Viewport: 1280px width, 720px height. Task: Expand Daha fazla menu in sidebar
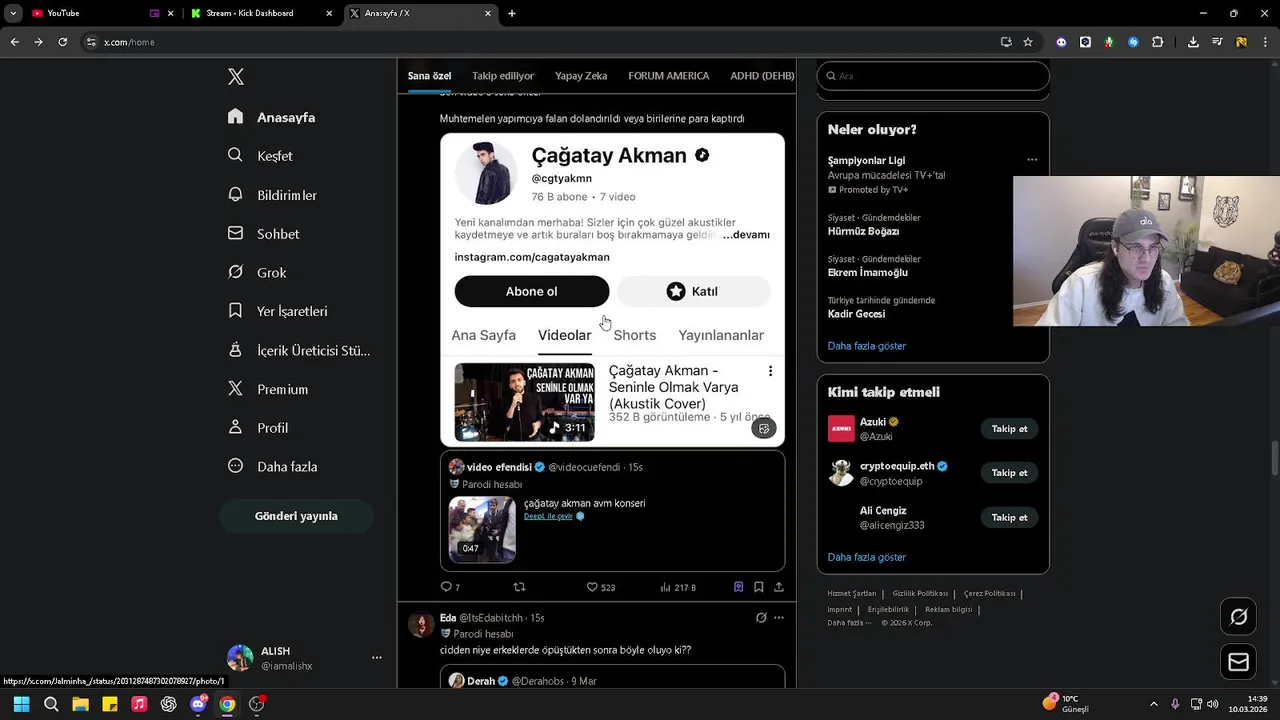point(272,466)
